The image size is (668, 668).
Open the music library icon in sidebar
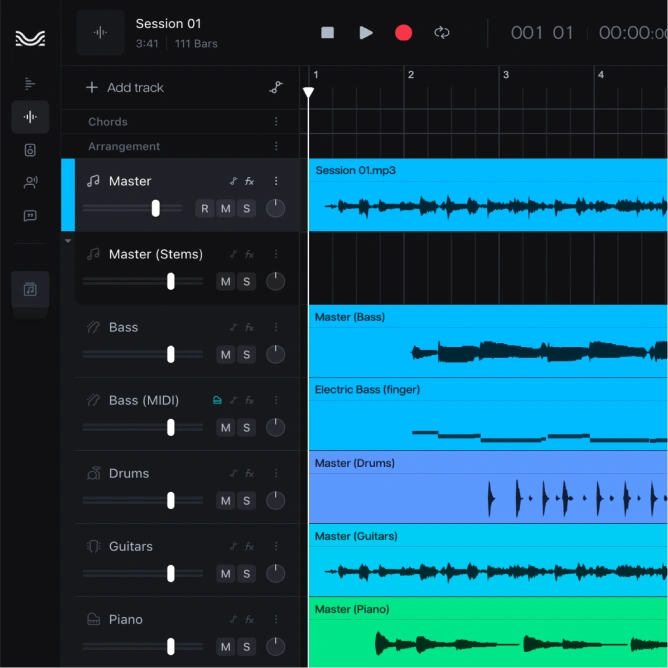[30, 290]
